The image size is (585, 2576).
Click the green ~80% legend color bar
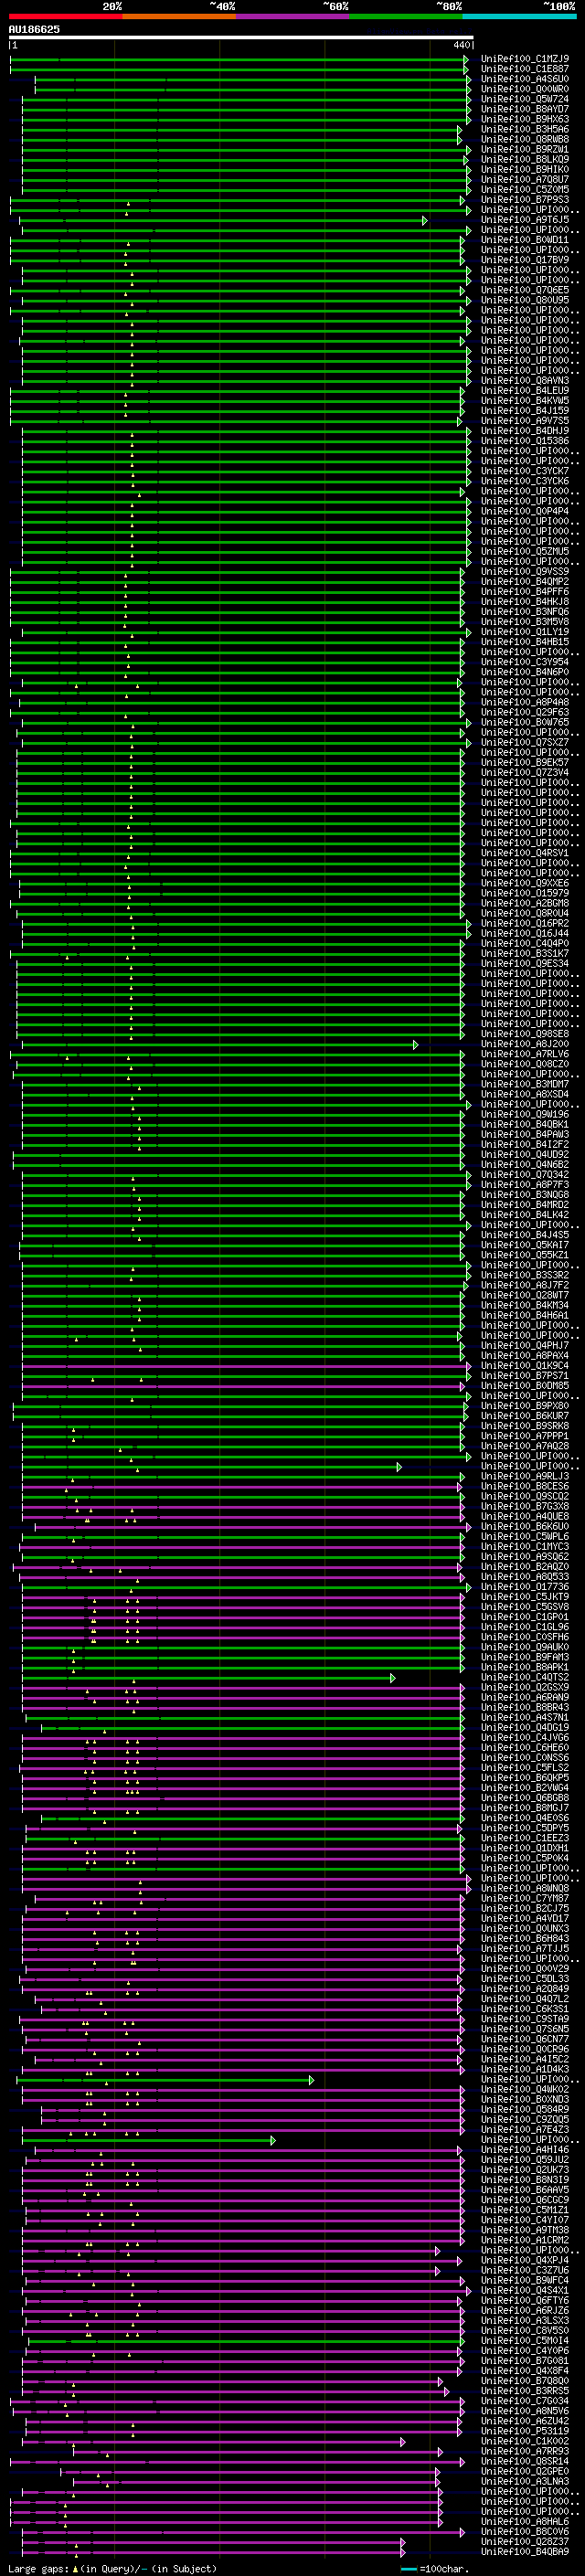(x=406, y=16)
